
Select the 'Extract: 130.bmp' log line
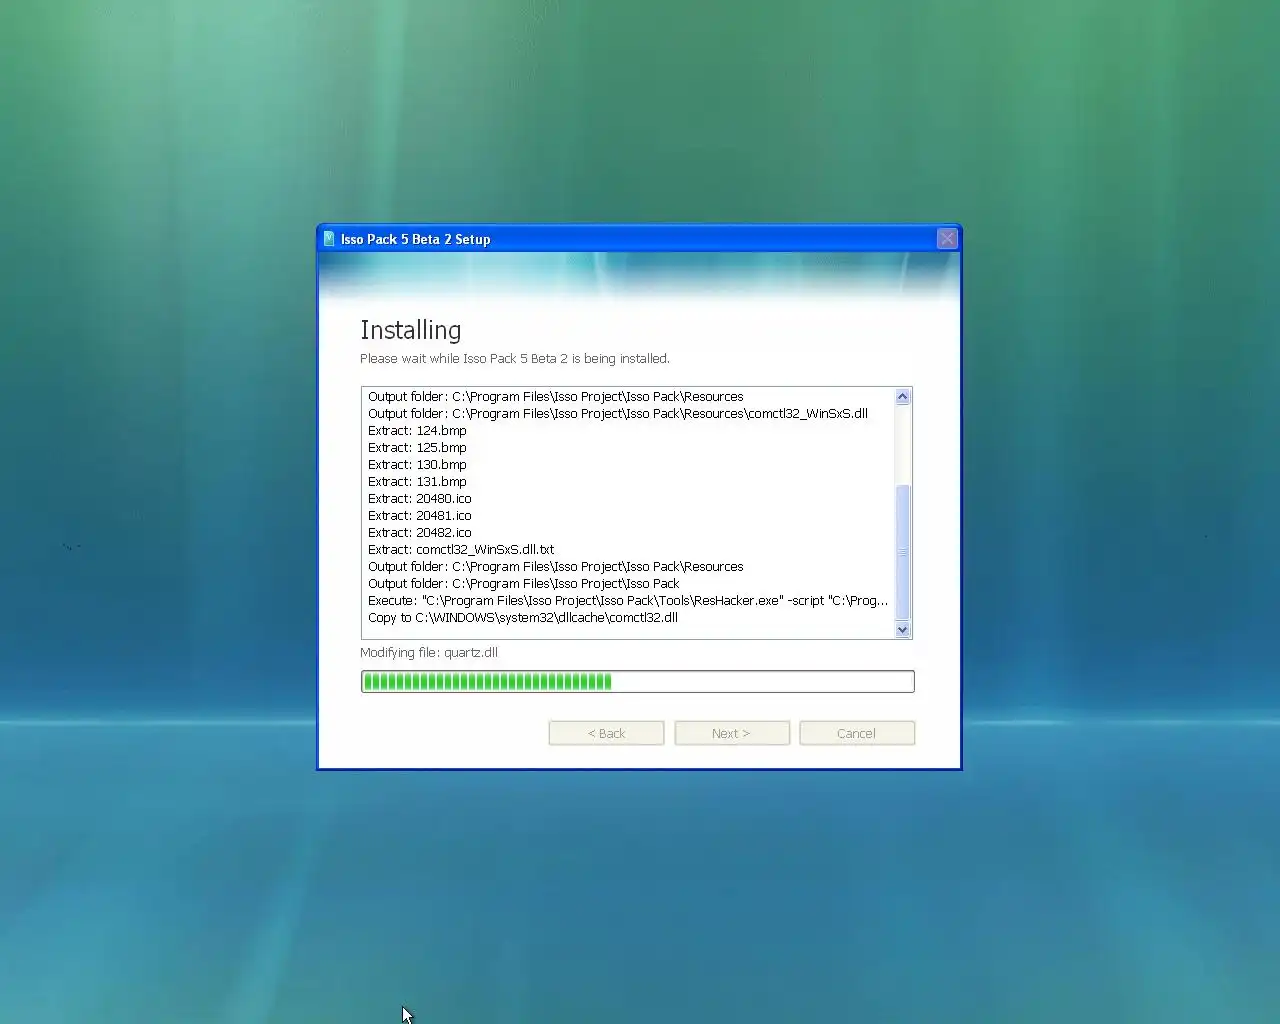[x=417, y=465]
